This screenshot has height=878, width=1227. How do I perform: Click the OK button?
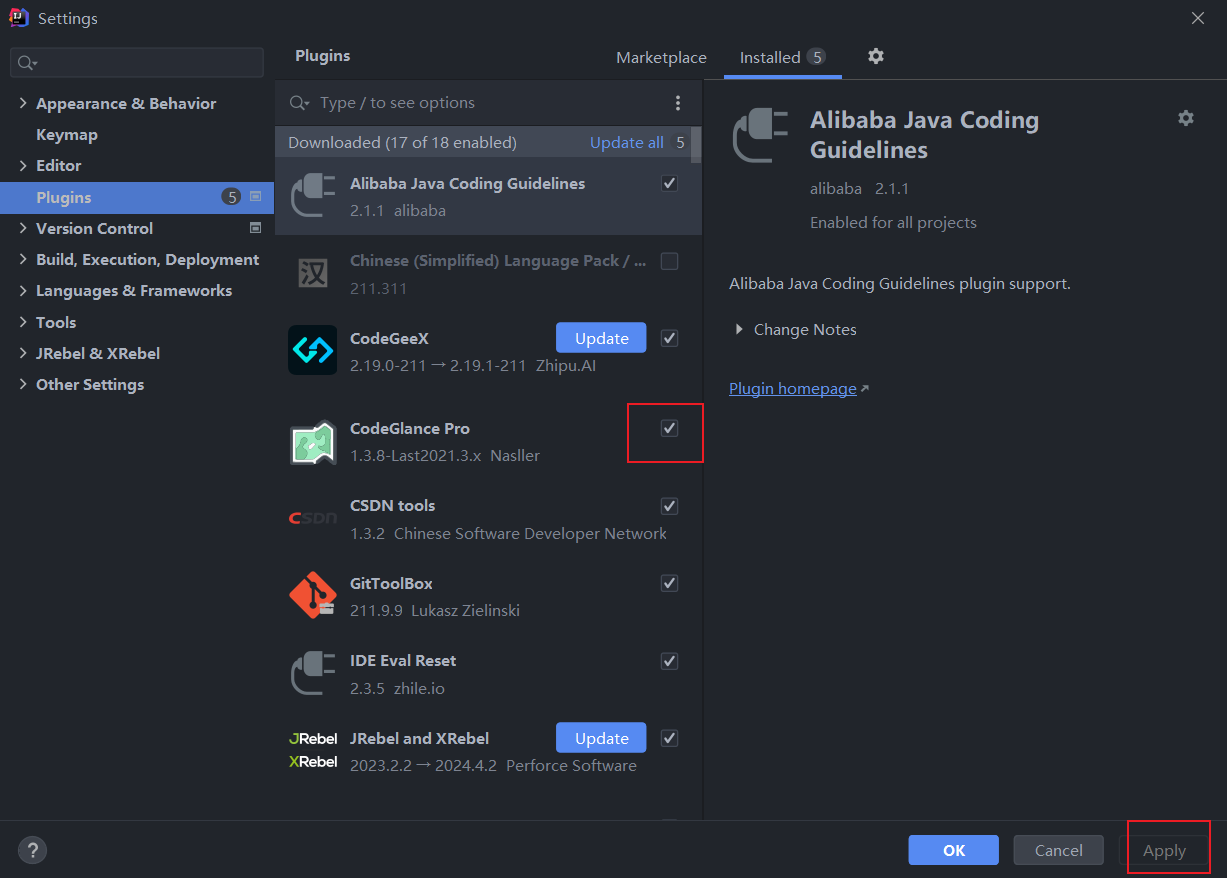[954, 850]
